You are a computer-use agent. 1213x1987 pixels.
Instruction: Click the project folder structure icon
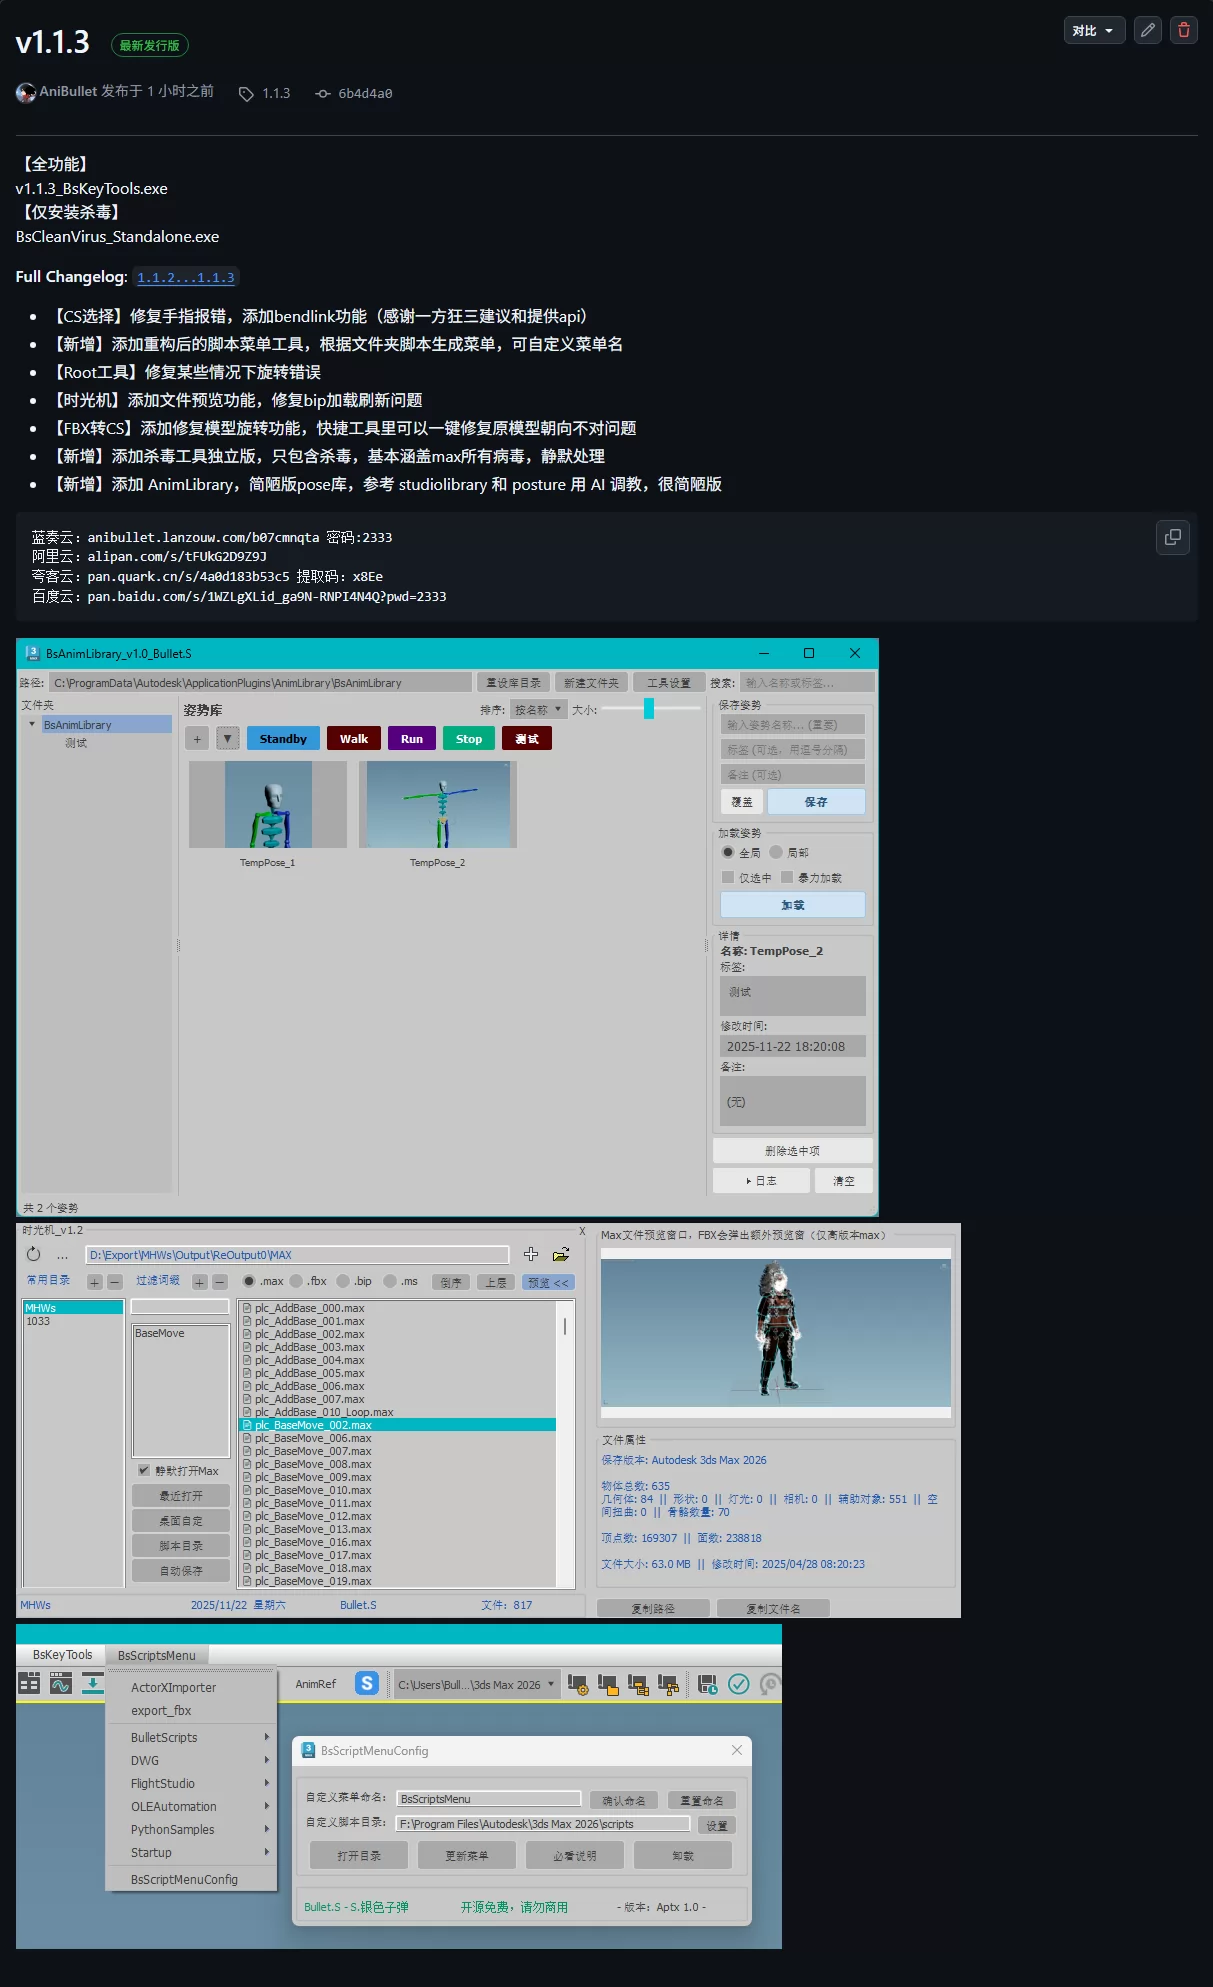coord(638,1684)
